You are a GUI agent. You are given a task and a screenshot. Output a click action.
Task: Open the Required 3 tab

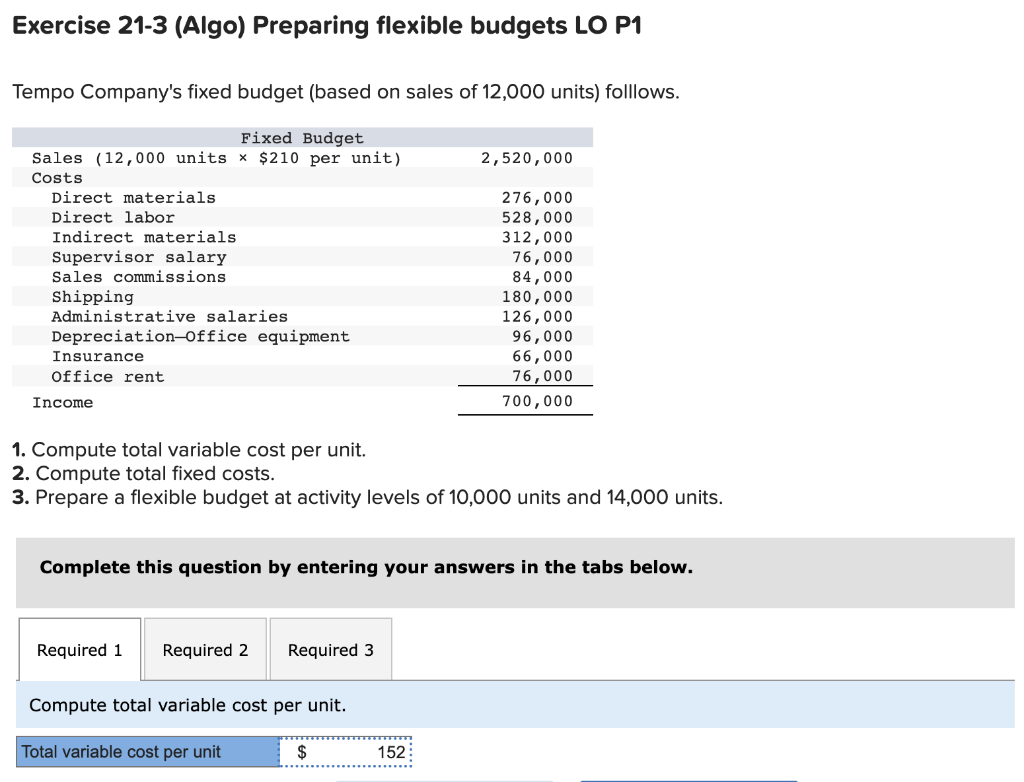(330, 649)
